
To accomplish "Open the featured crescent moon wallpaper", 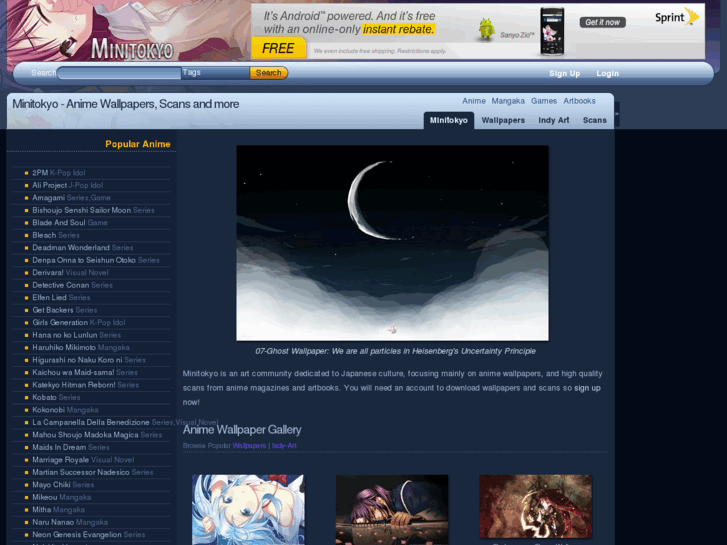I will click(x=392, y=243).
